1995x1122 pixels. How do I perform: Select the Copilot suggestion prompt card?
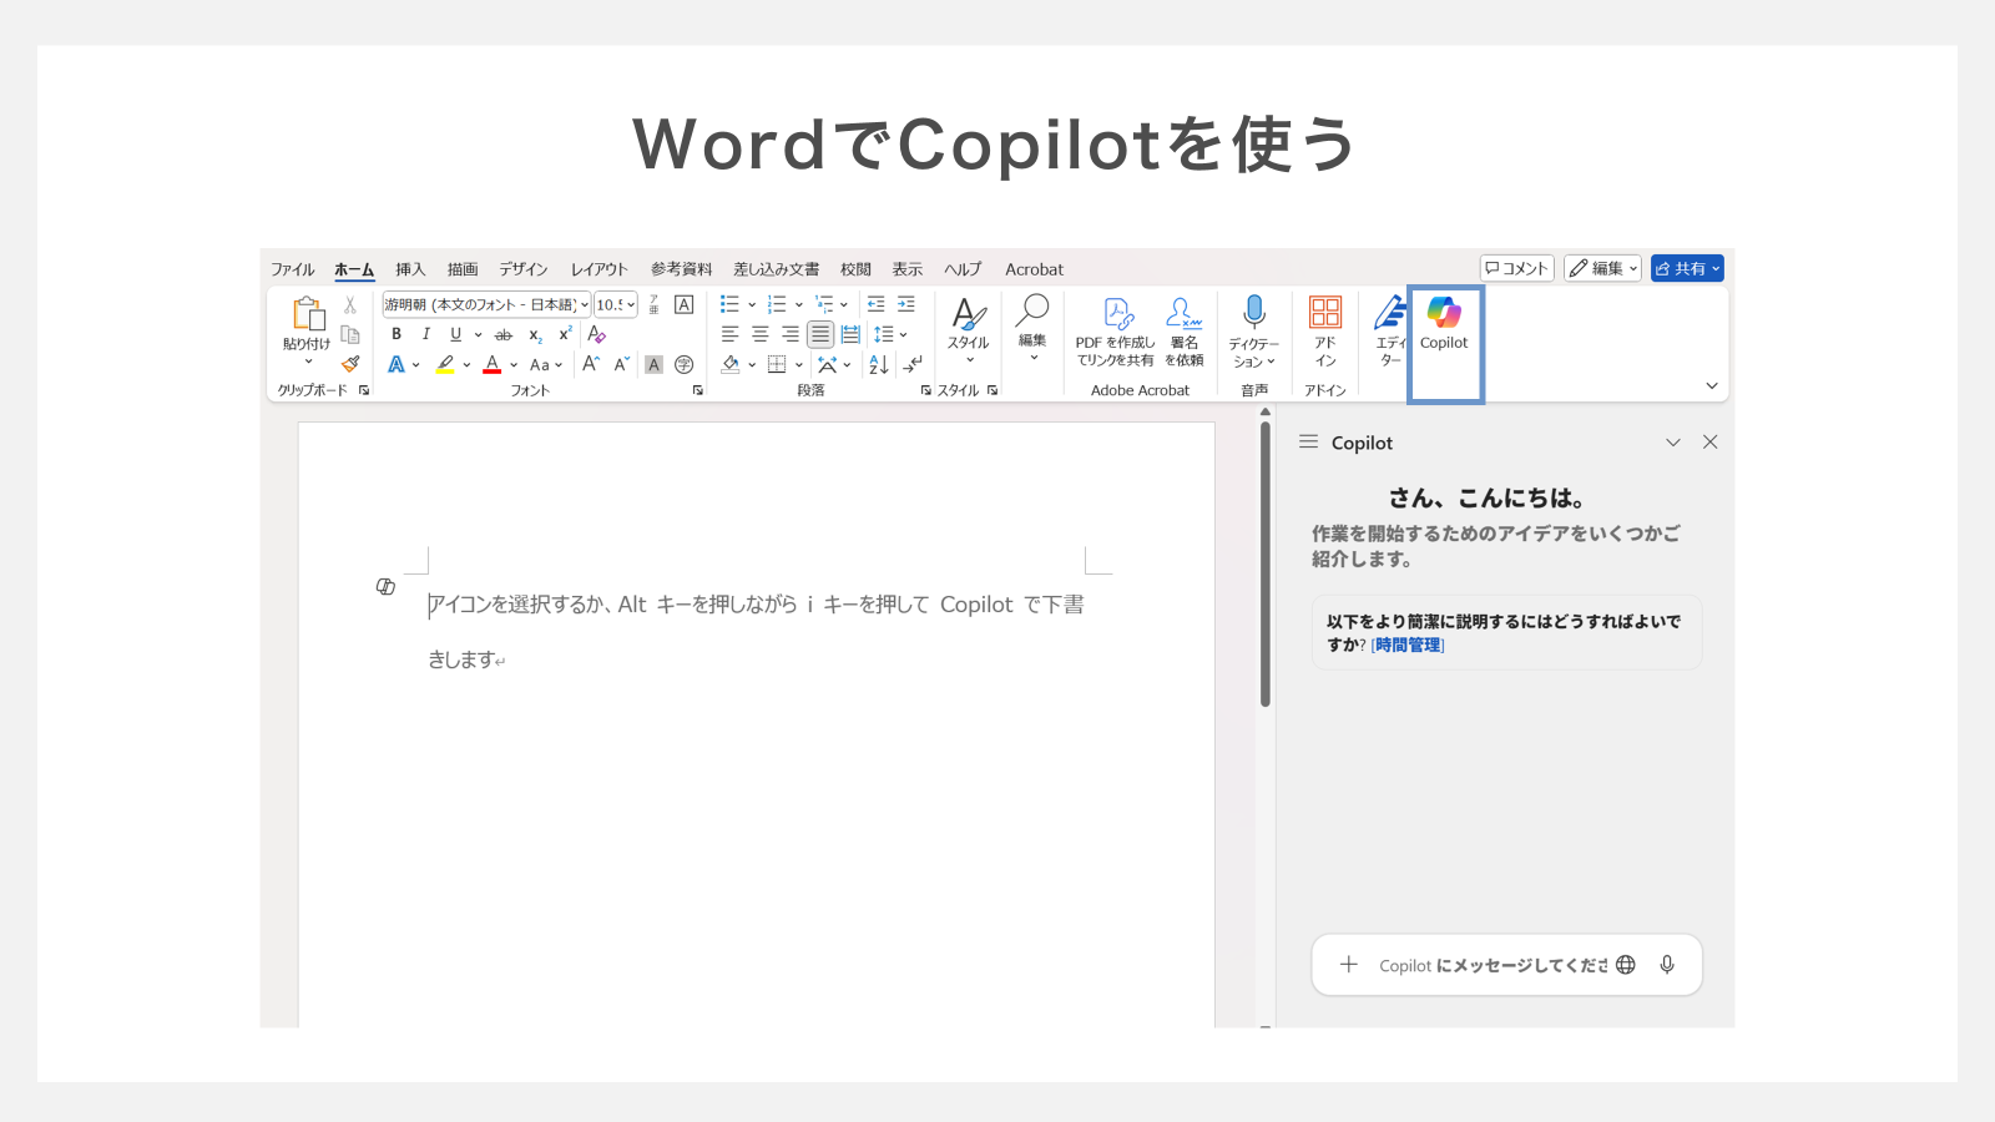(x=1506, y=632)
